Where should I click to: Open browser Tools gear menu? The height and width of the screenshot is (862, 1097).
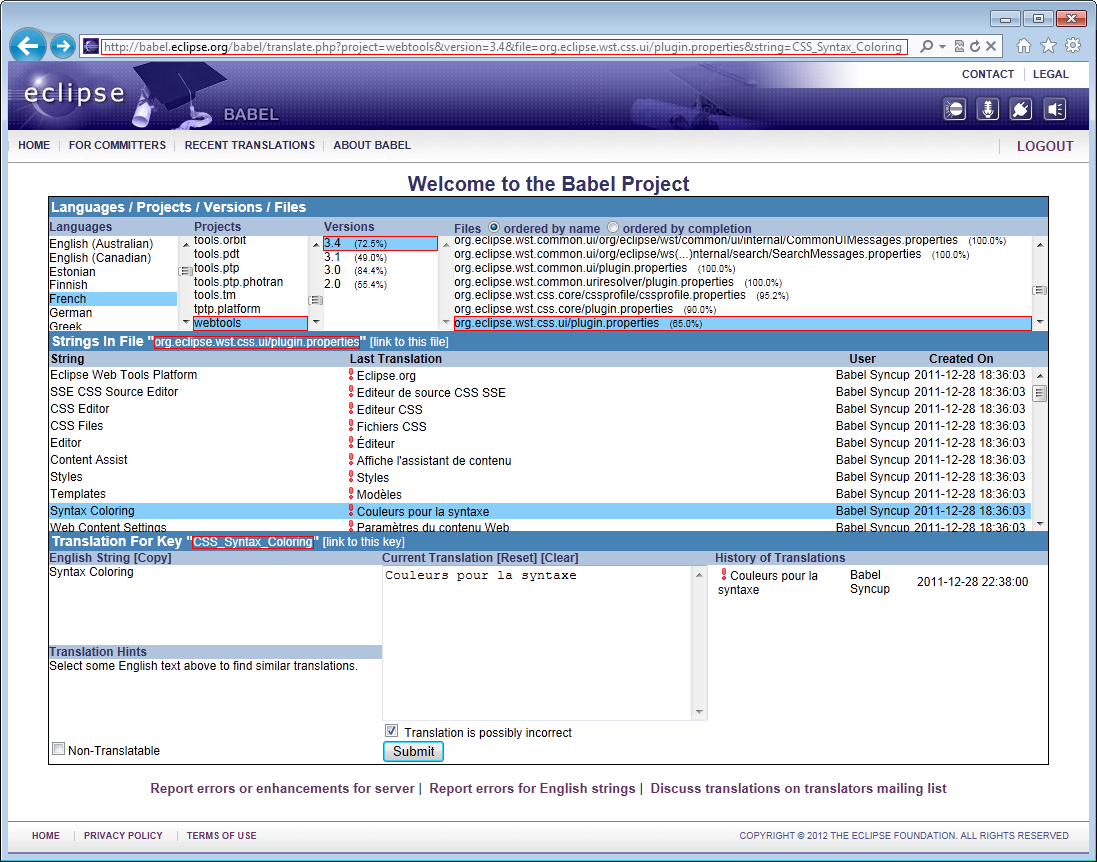(1073, 46)
